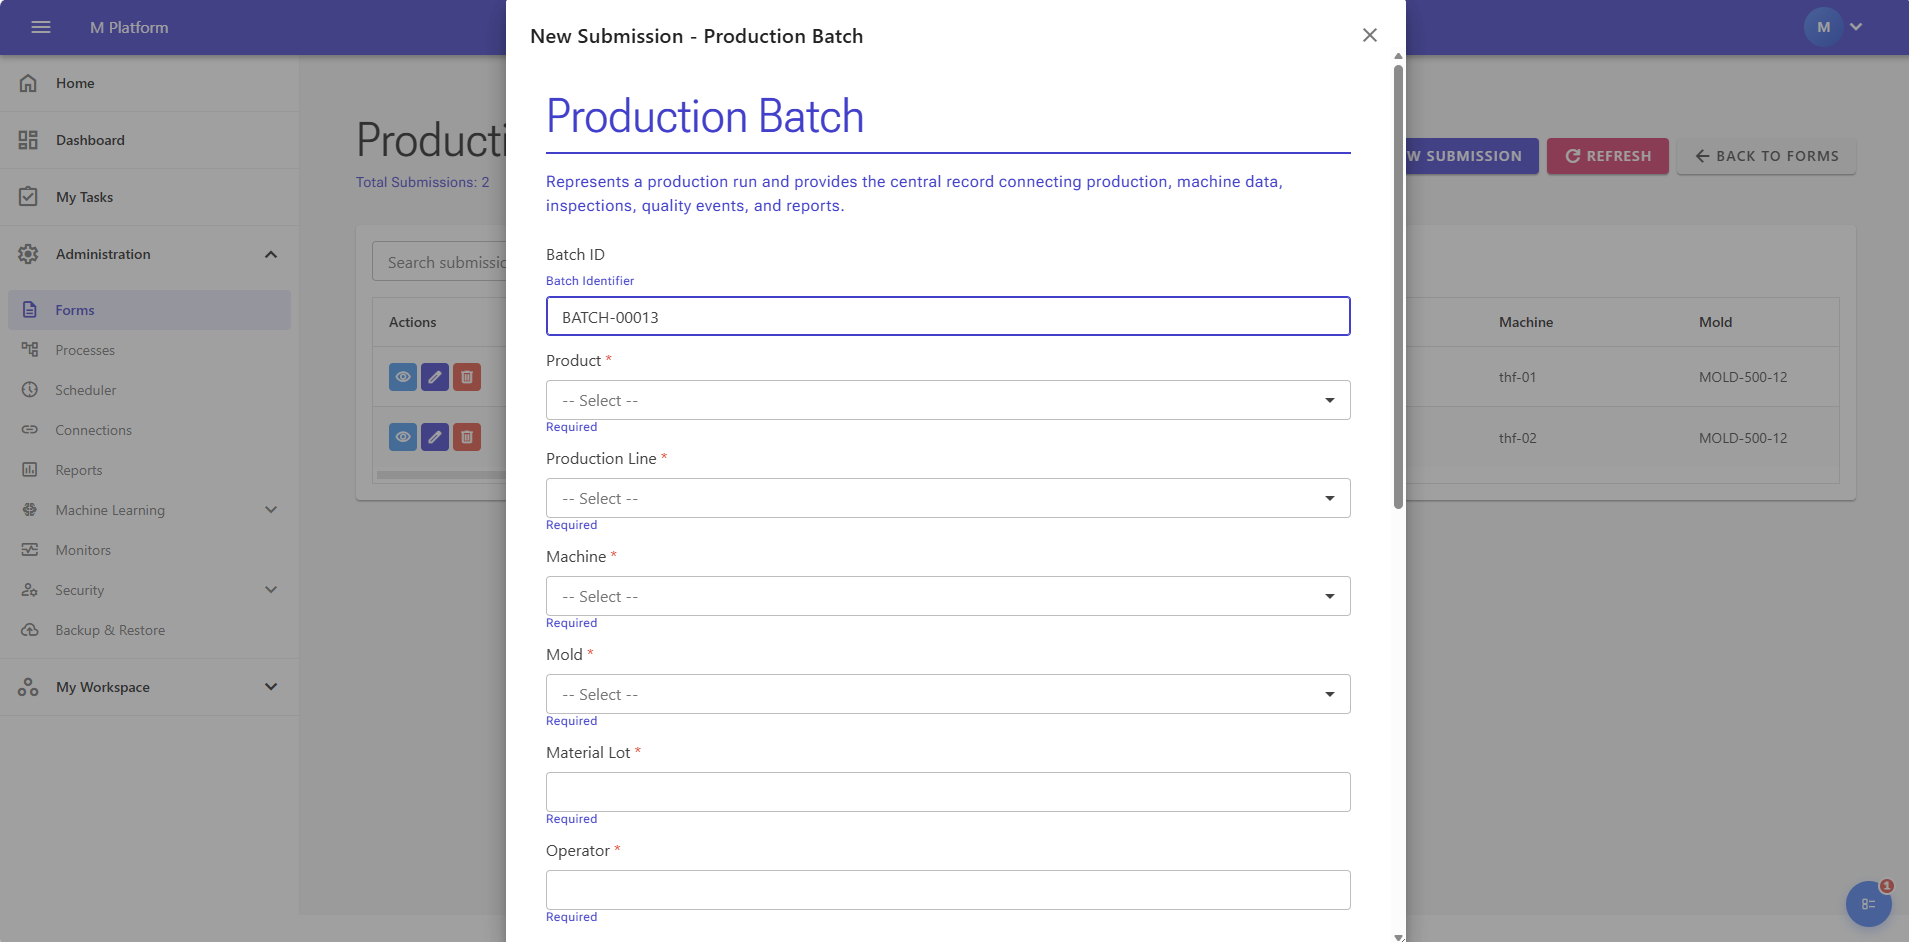
Task: Edit the thf-01 row submission
Action: pos(435,377)
